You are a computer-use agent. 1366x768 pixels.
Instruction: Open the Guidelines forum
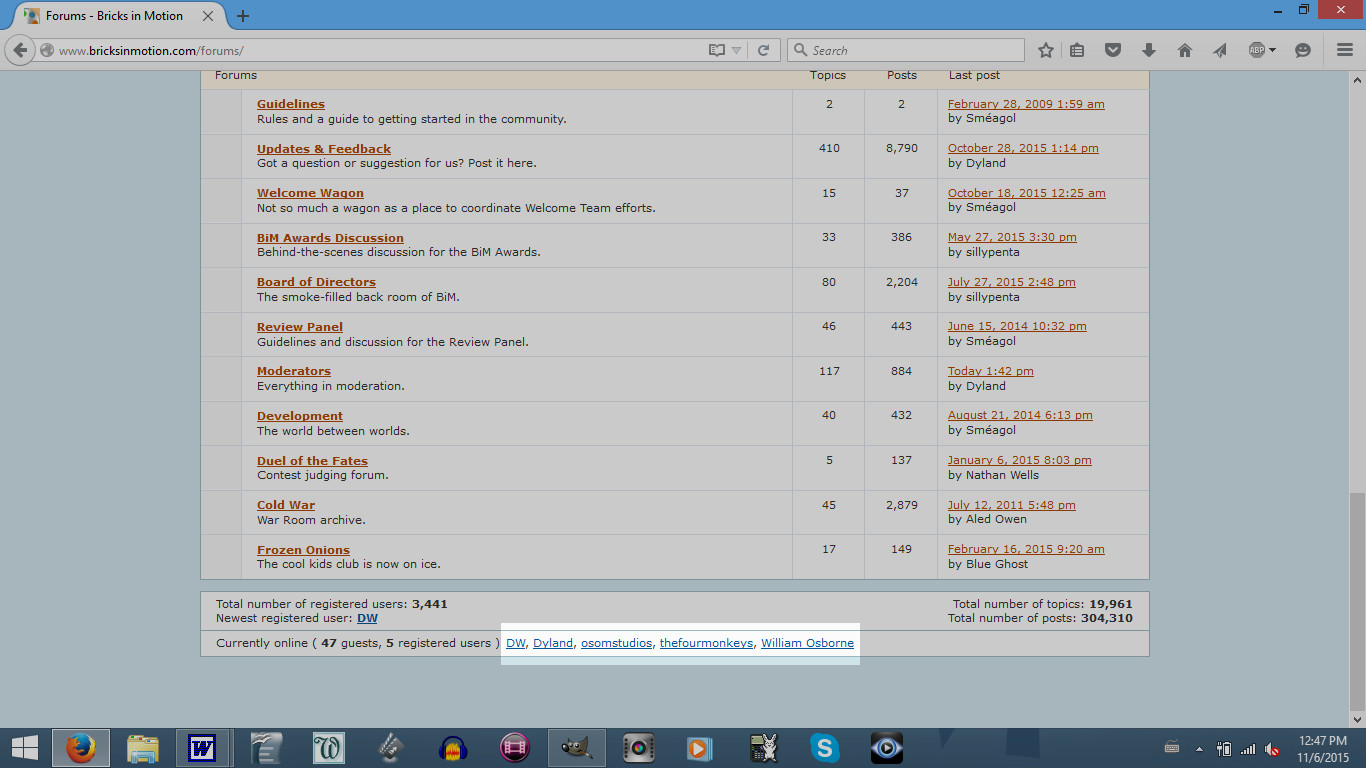(x=291, y=104)
